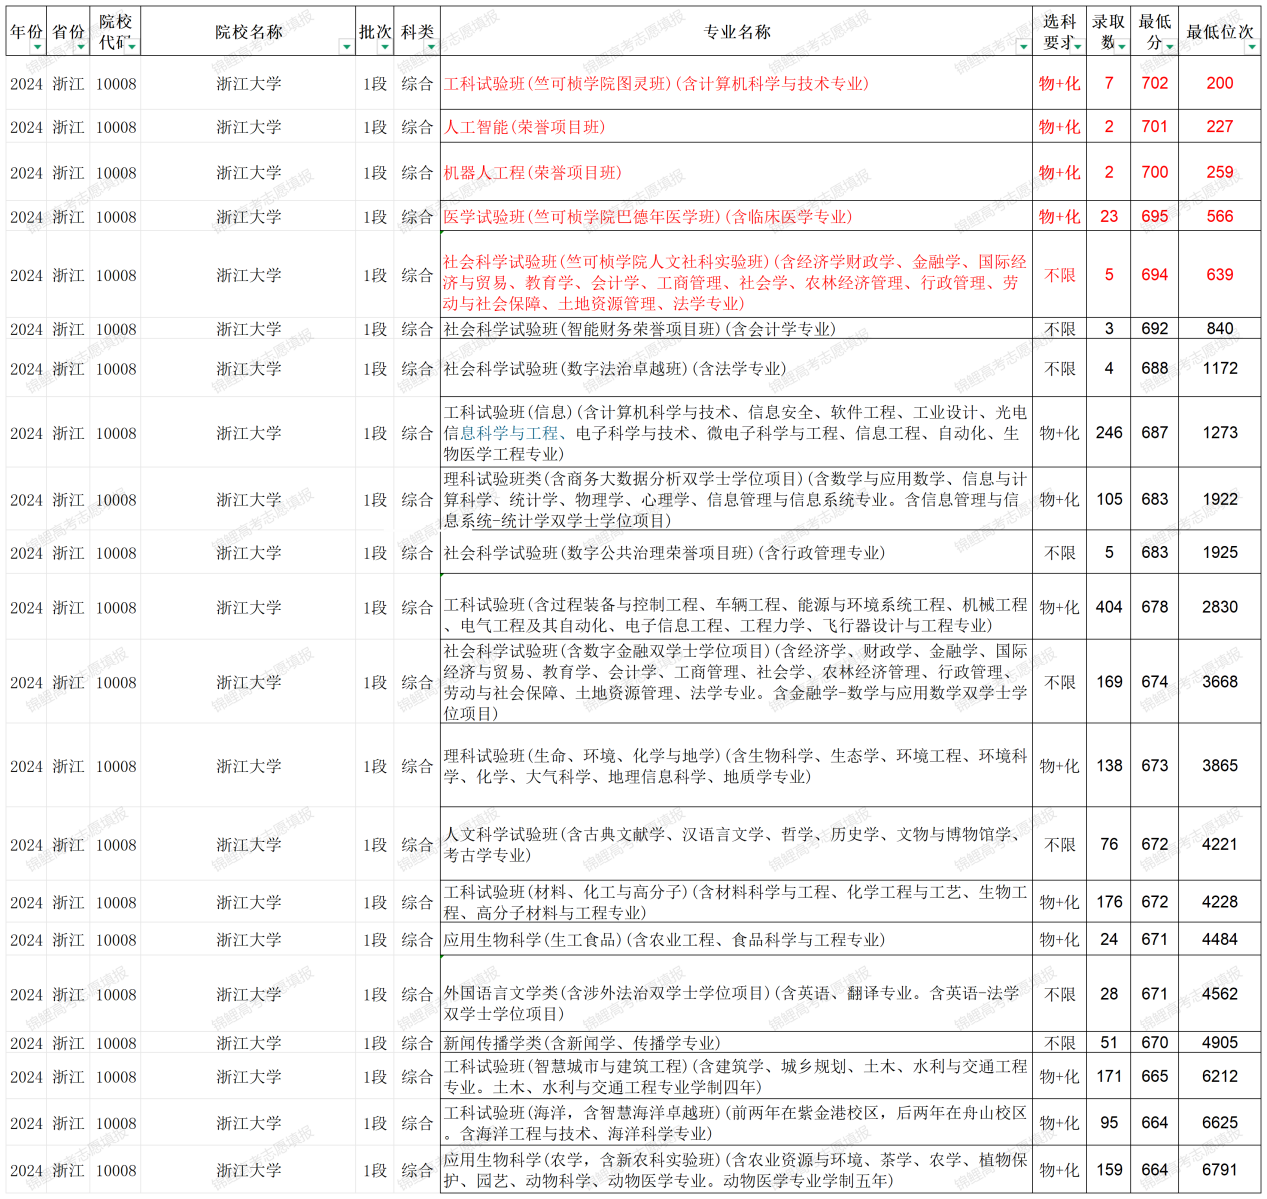
Task: Click lowest rank value 259
Action: pos(1220,172)
